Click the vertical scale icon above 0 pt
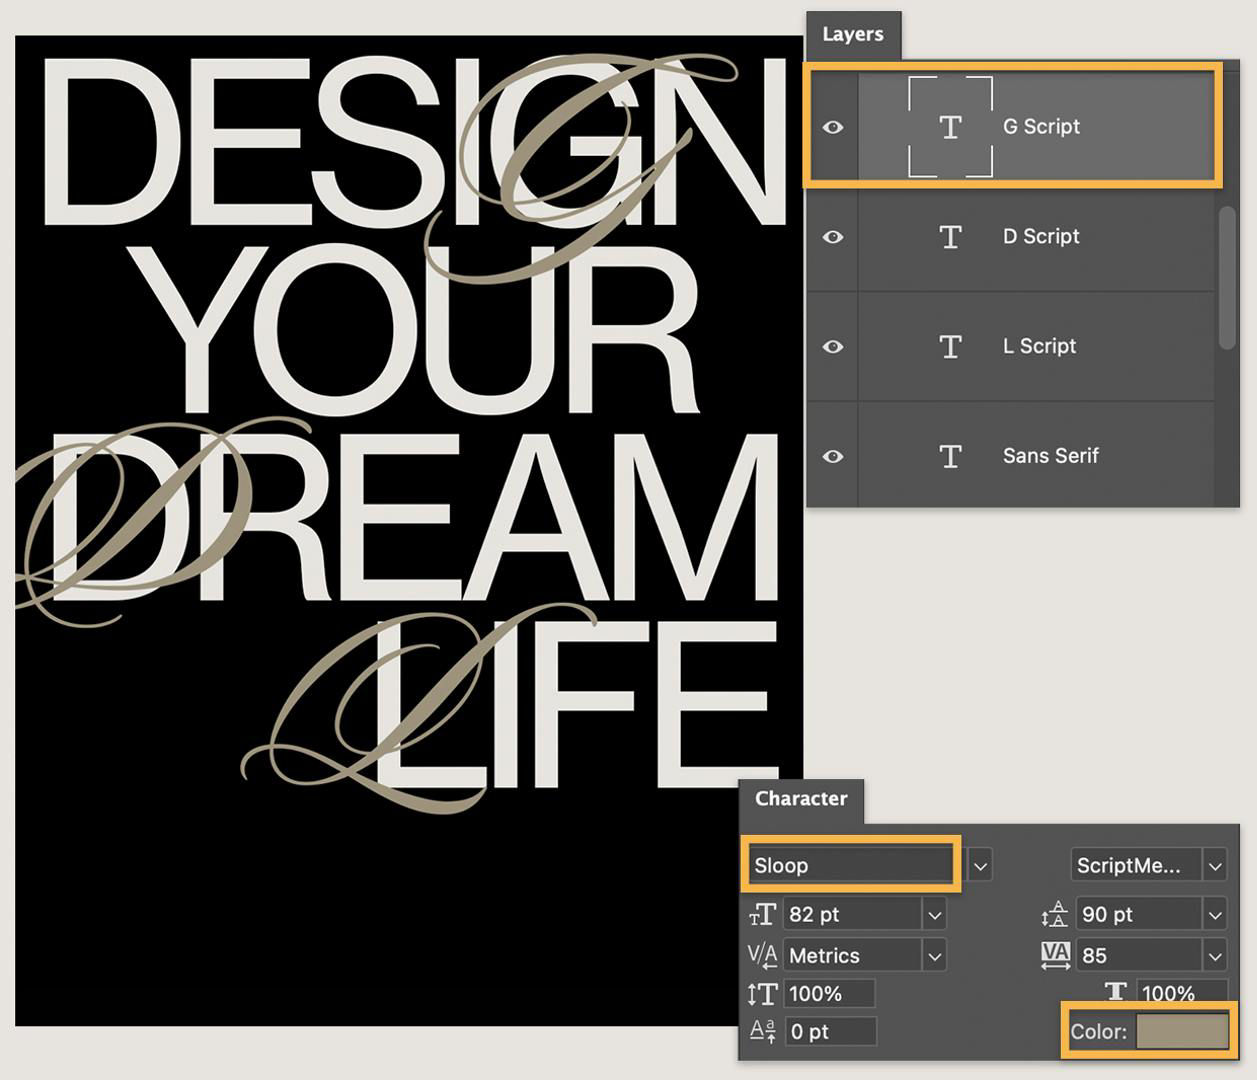 (763, 993)
